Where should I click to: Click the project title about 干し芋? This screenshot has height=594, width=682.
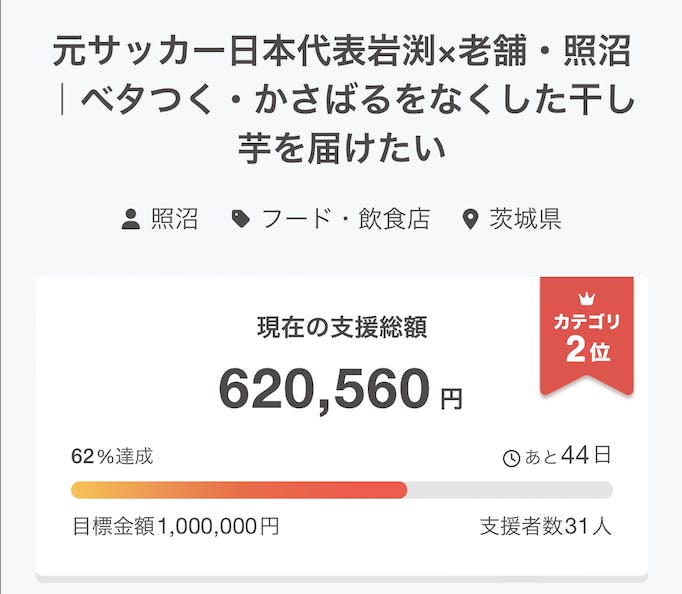tap(342, 100)
